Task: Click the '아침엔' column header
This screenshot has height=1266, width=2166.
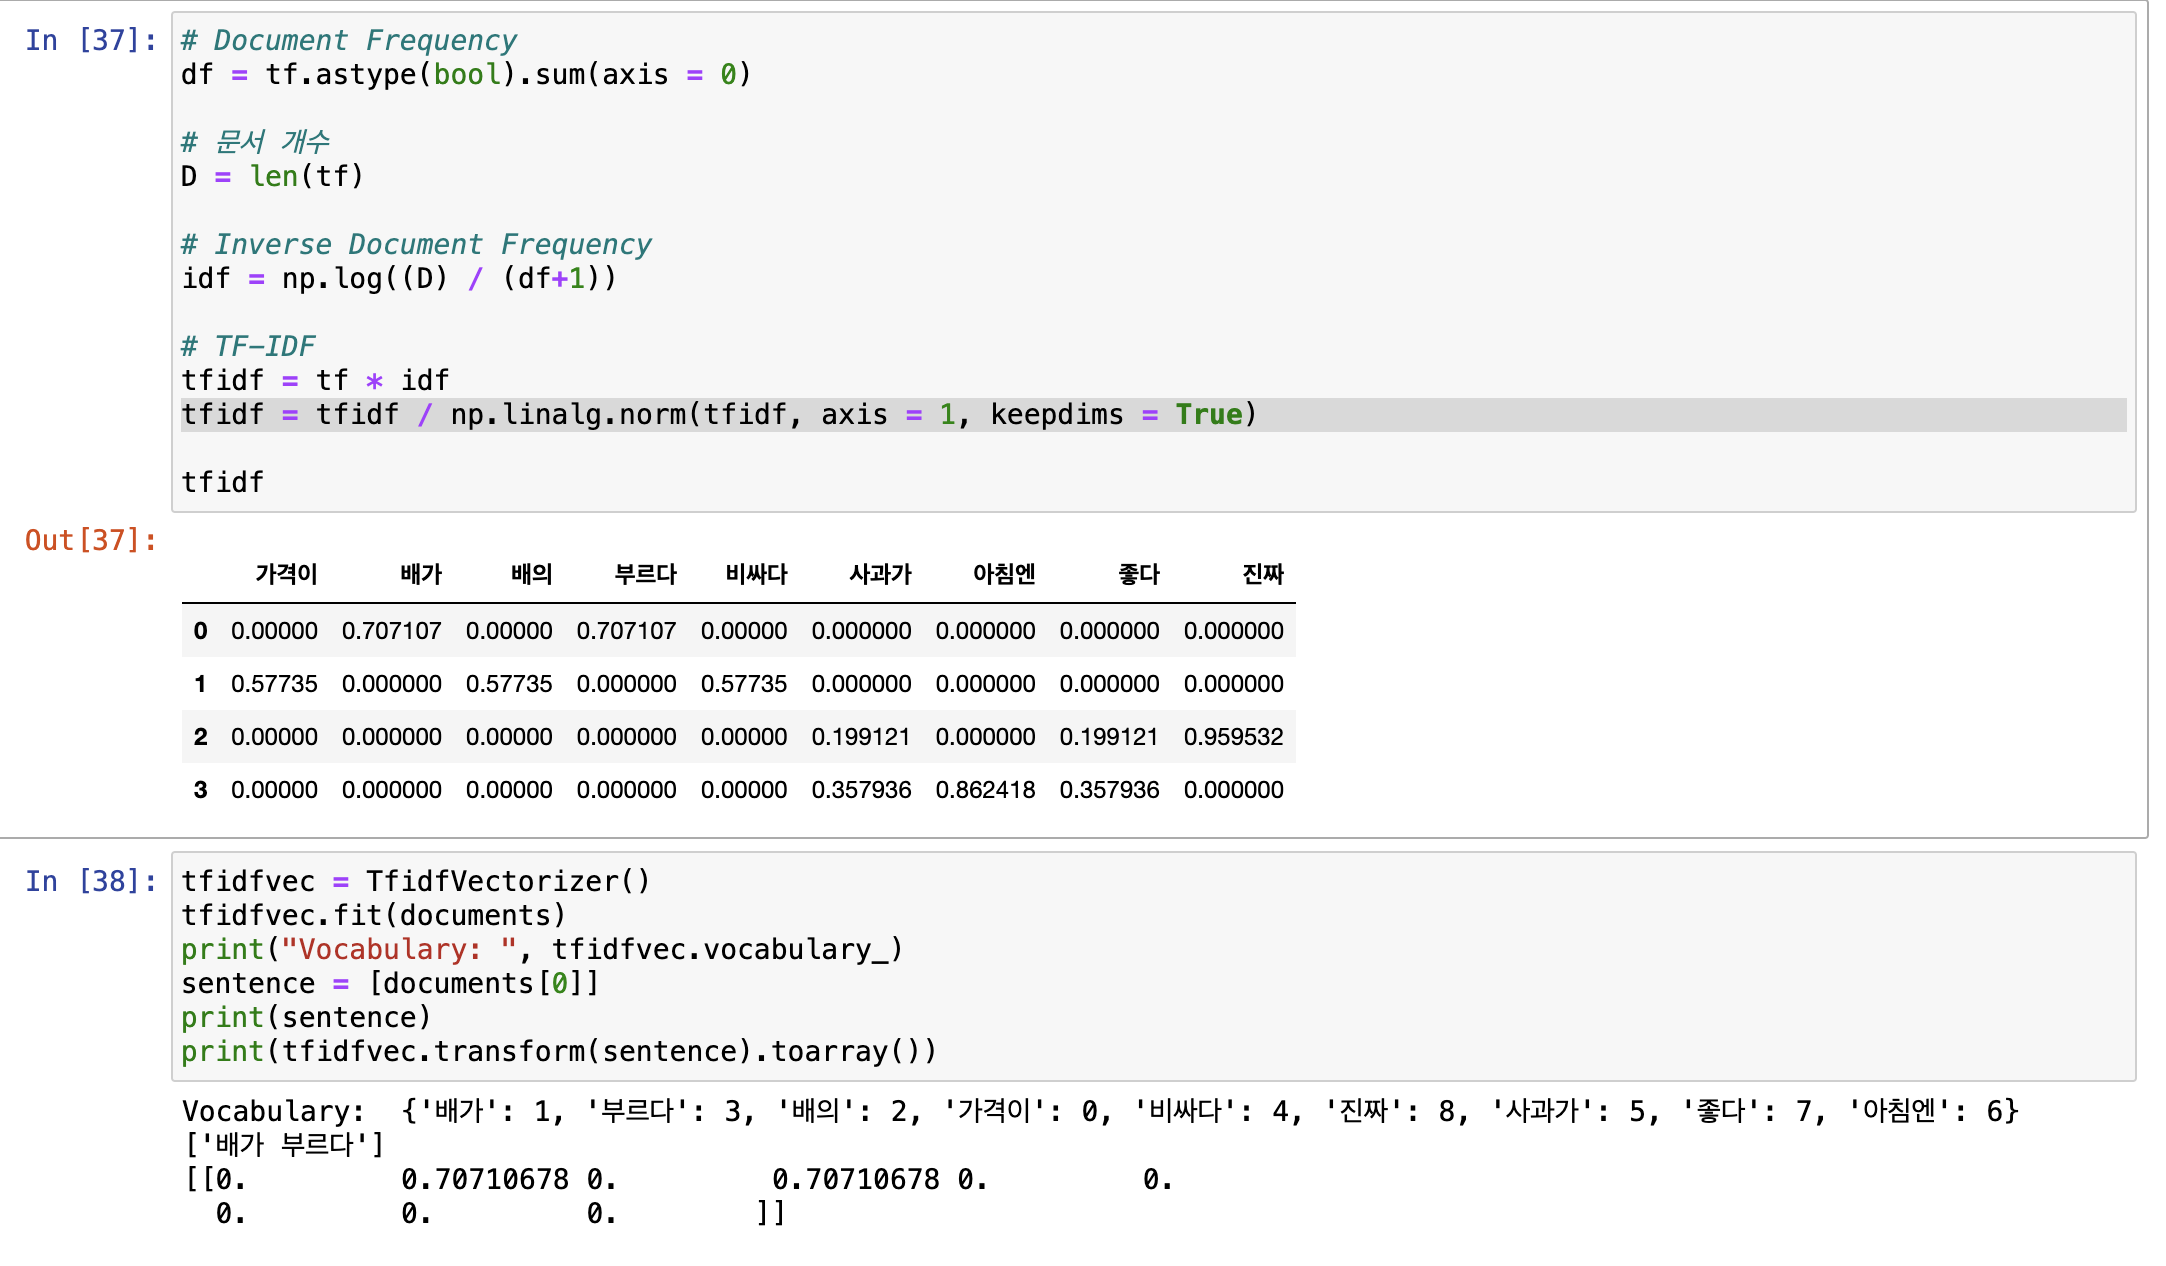Action: 1003,574
